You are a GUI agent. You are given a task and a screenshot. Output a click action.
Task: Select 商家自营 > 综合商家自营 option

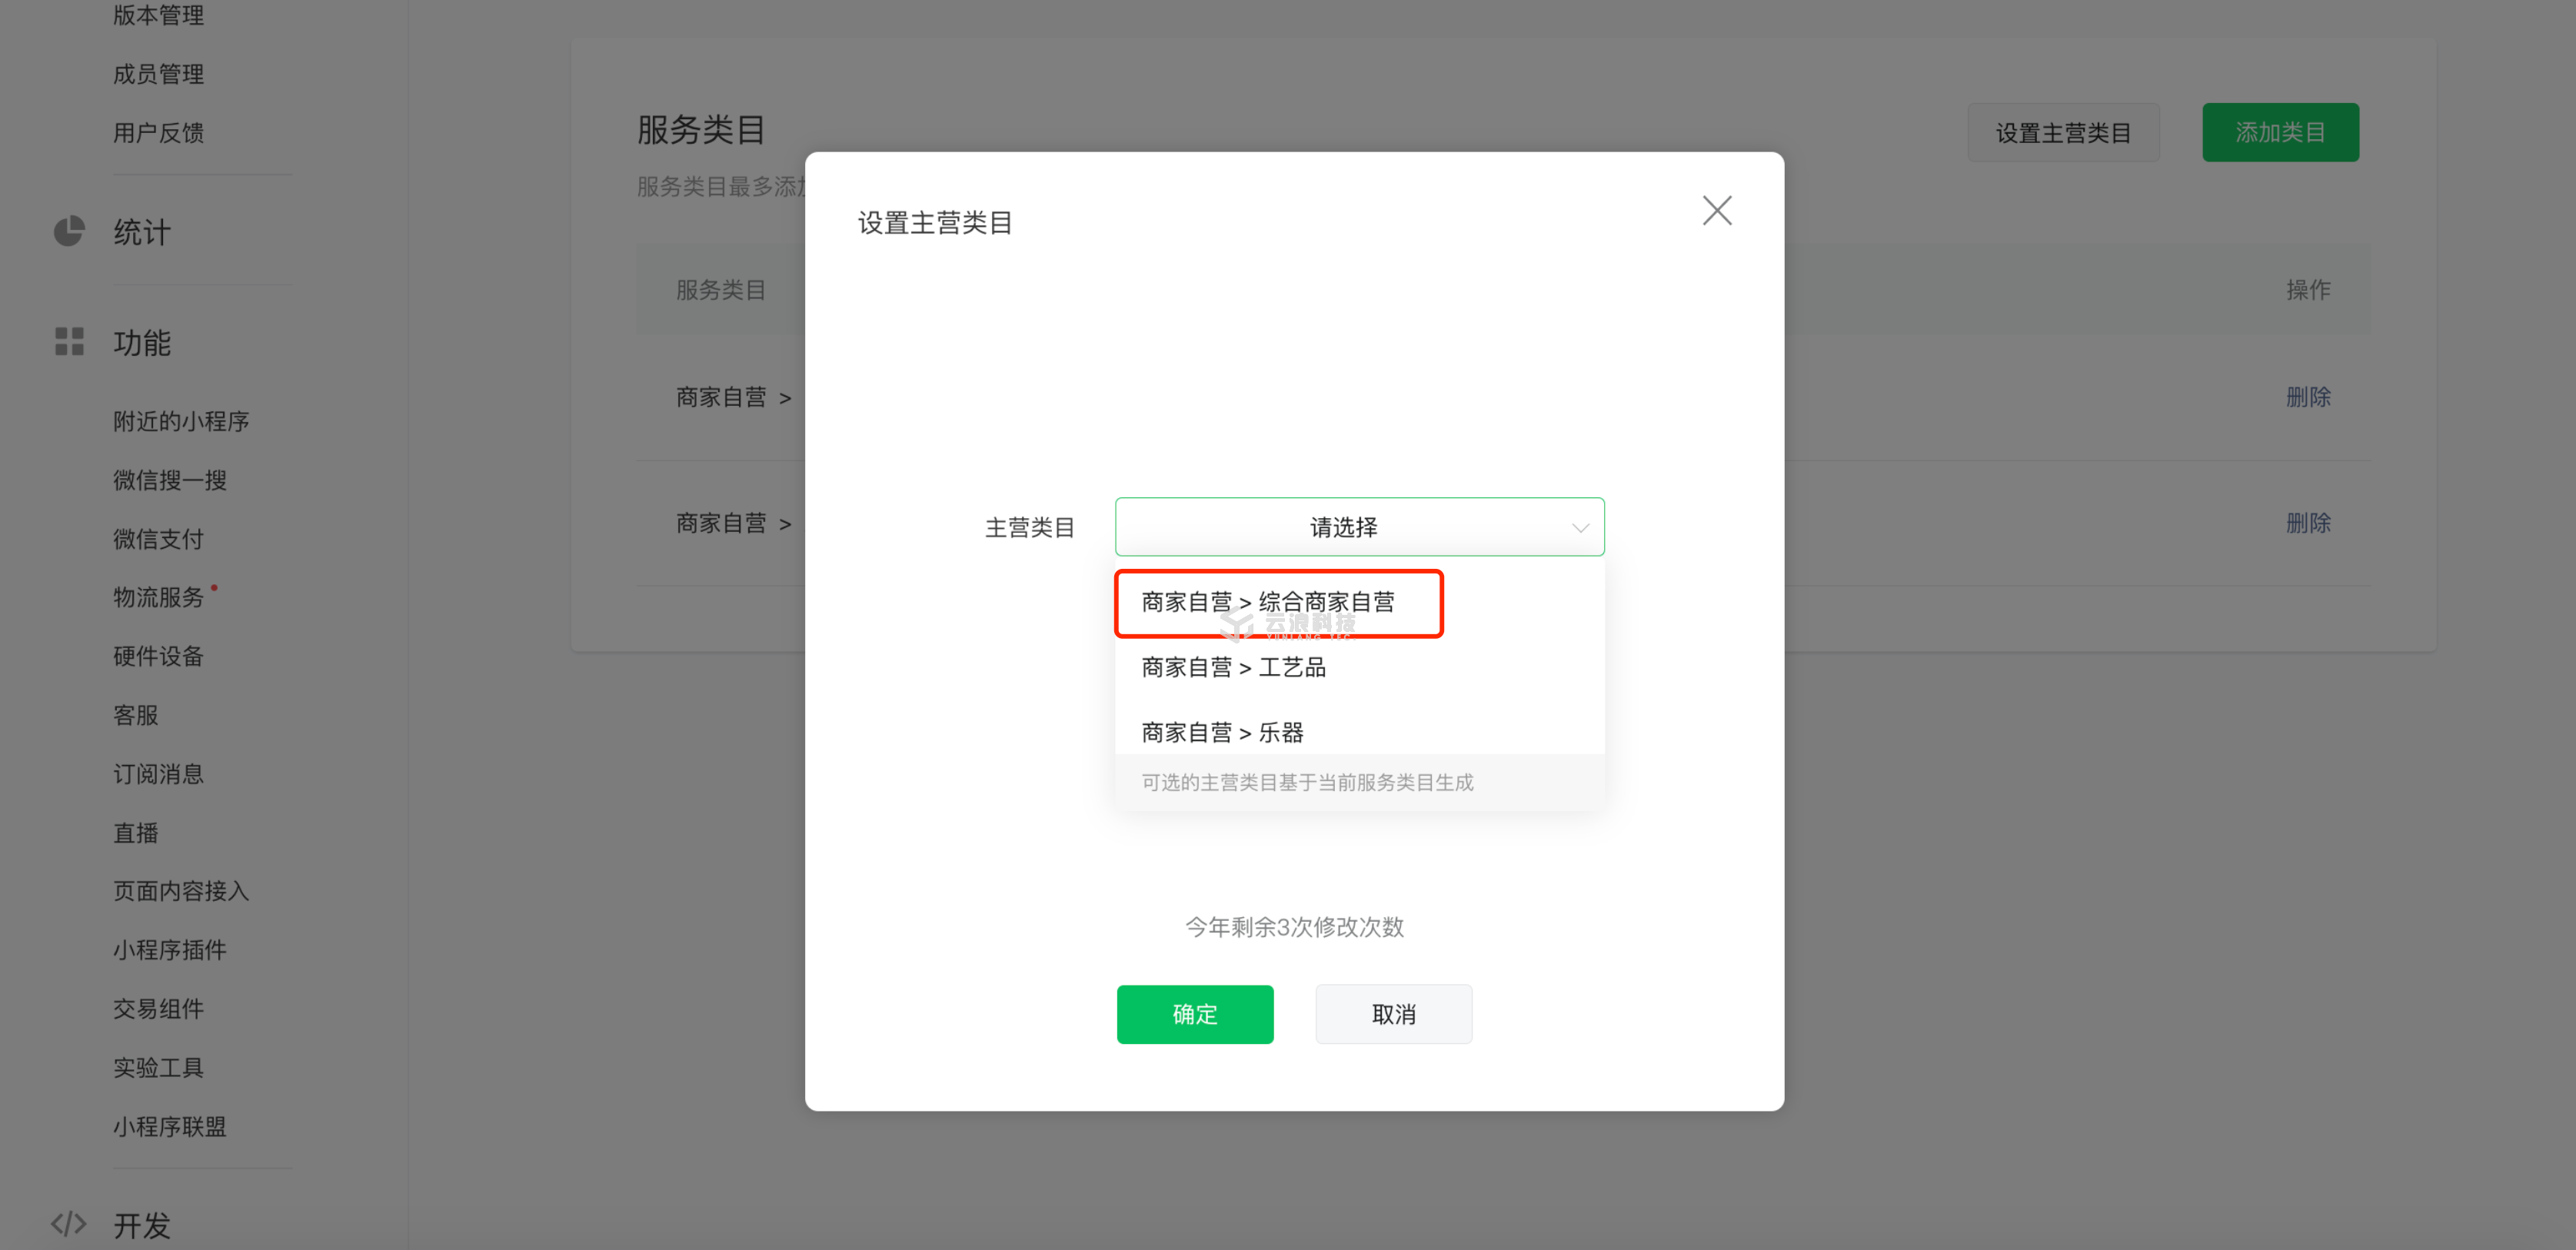1267,602
